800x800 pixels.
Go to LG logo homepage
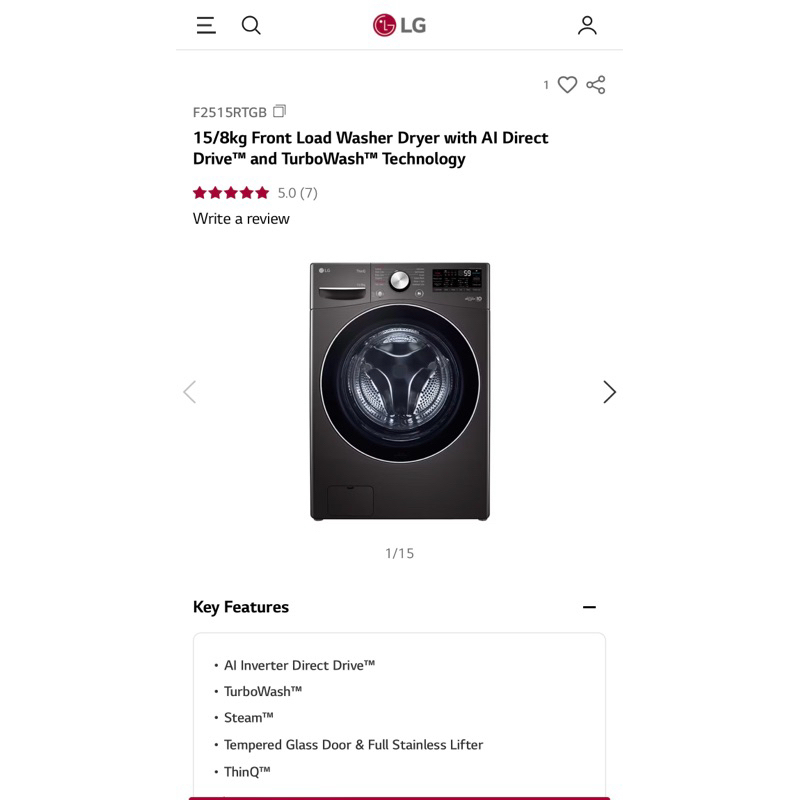coord(399,25)
